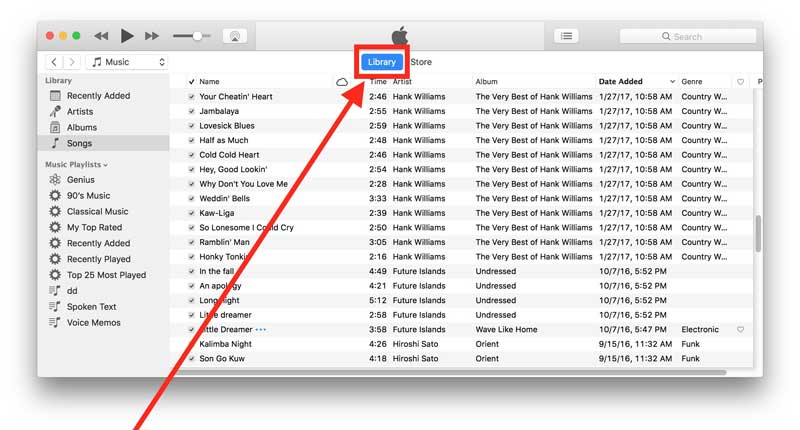Uncheck the Half as Much checkbox
The image size is (800, 430).
point(191,140)
